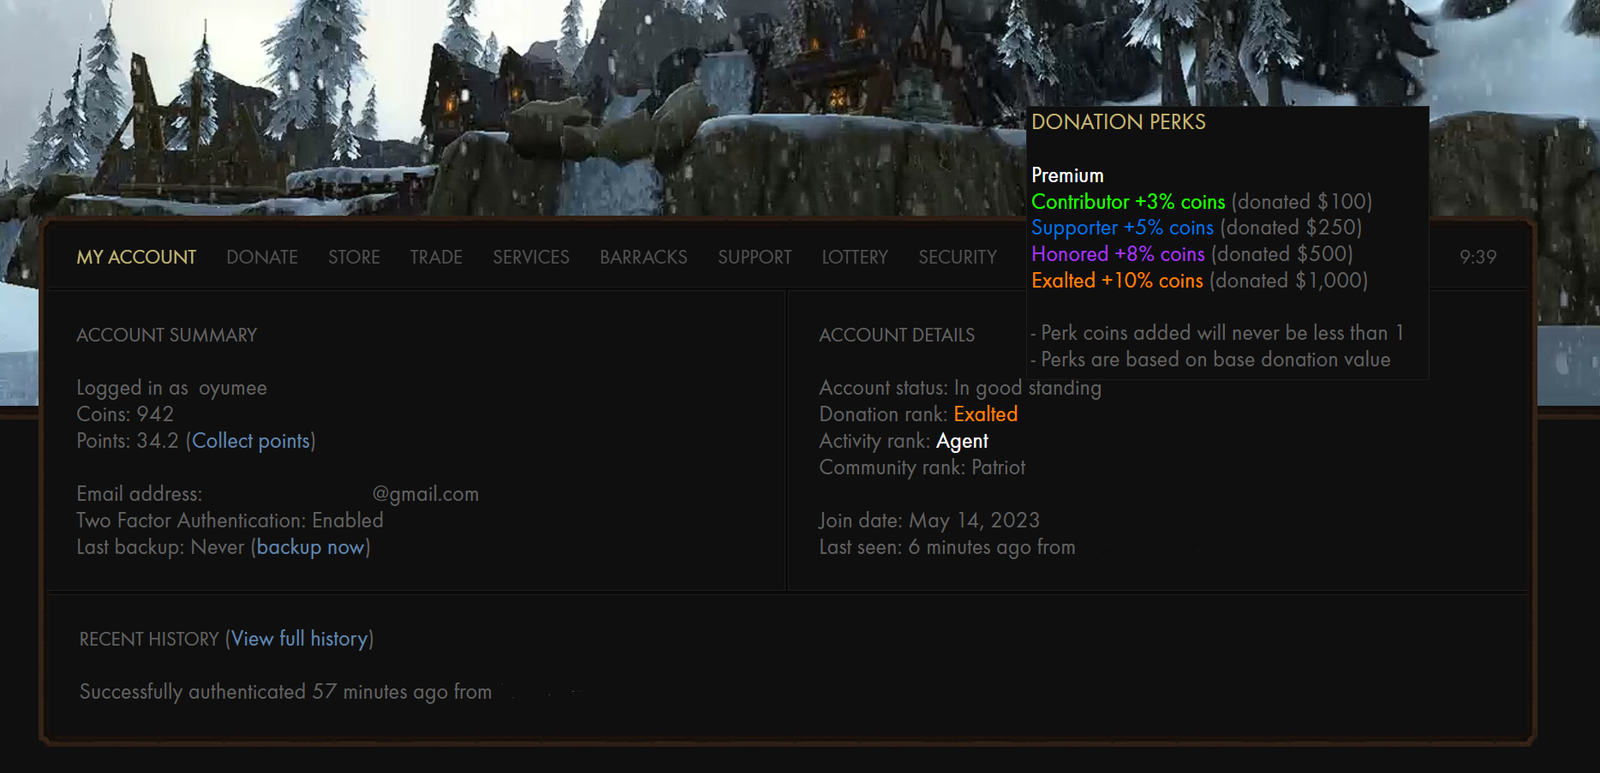Go to the Donate page
This screenshot has height=773, width=1600.
262,257
